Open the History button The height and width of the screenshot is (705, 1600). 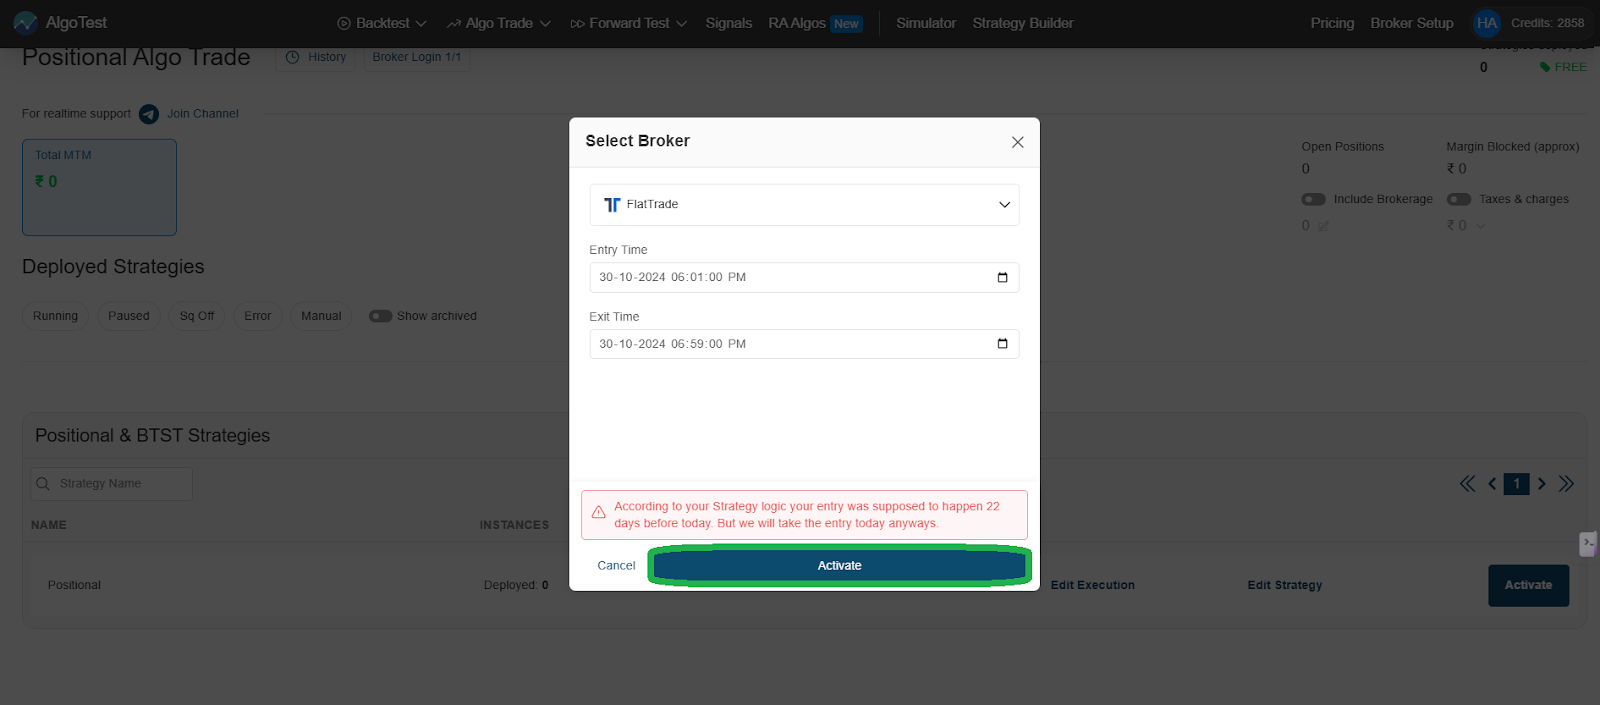click(316, 57)
